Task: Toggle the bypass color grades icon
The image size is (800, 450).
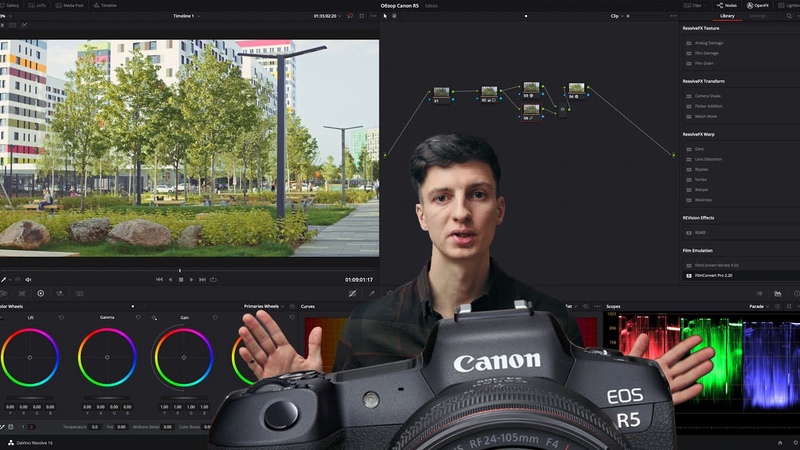Action: tap(350, 16)
